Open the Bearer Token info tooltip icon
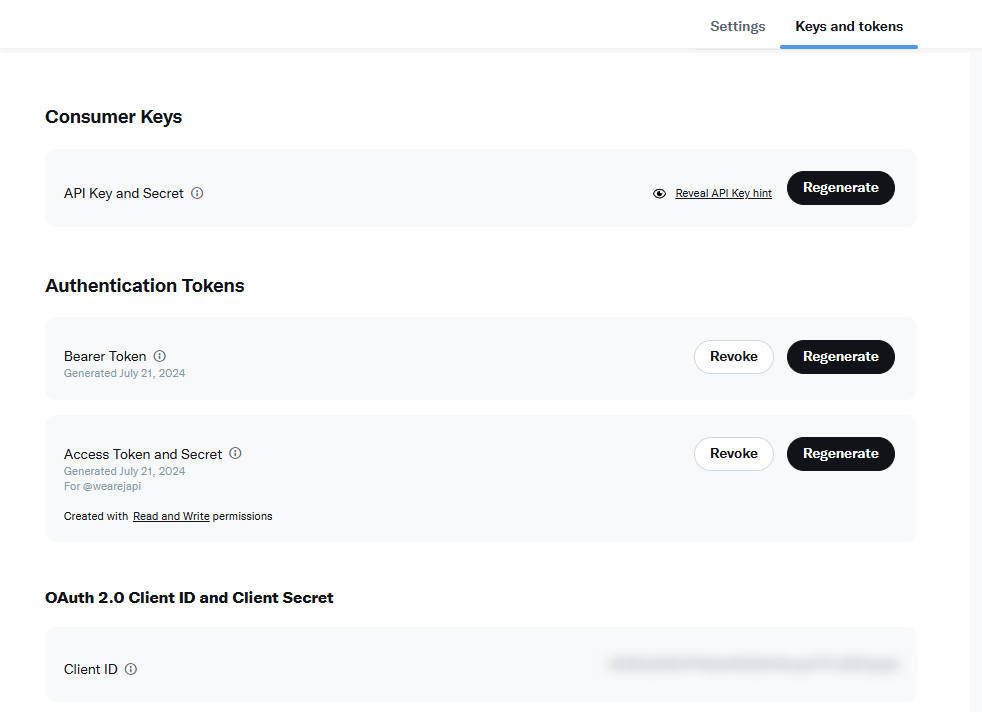 160,356
